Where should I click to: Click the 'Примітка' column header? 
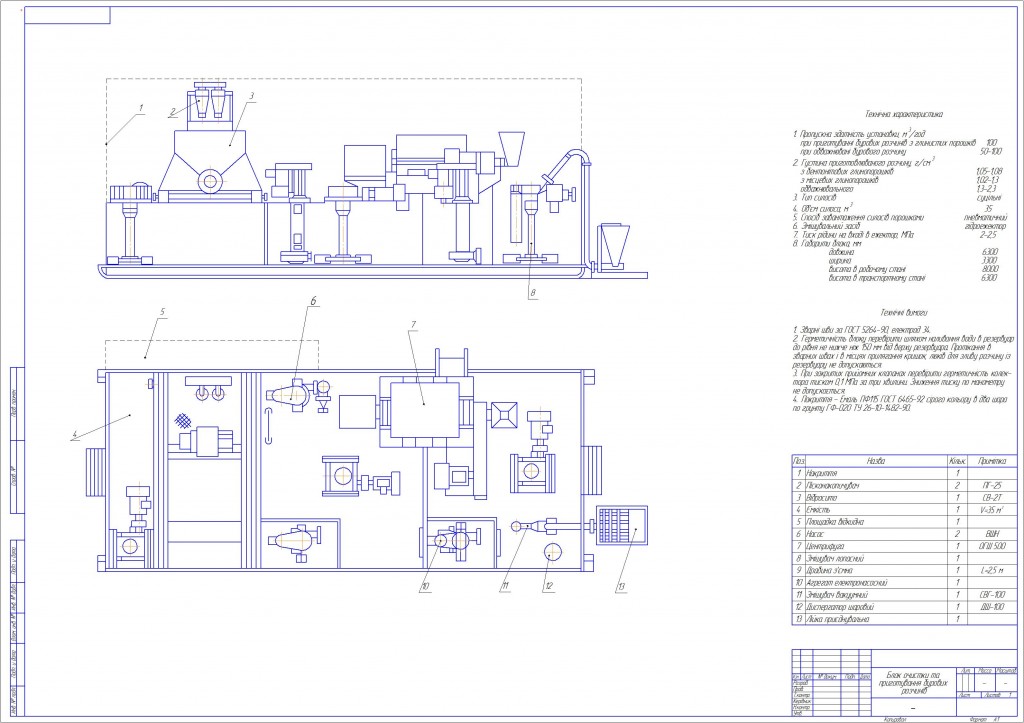click(x=992, y=460)
